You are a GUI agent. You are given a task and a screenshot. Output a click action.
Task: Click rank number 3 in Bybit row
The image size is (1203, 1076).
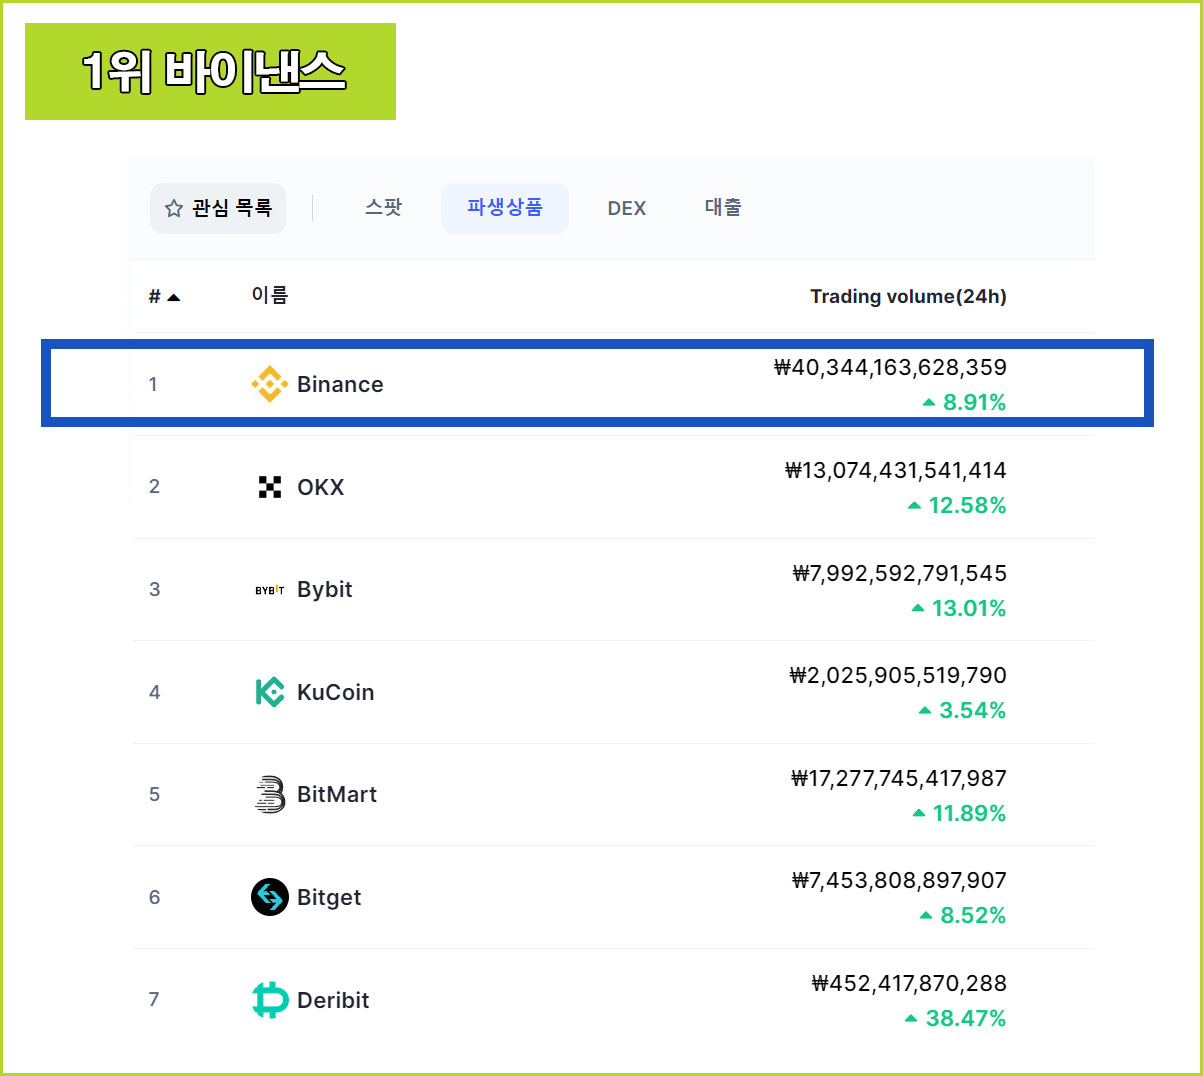(x=154, y=589)
